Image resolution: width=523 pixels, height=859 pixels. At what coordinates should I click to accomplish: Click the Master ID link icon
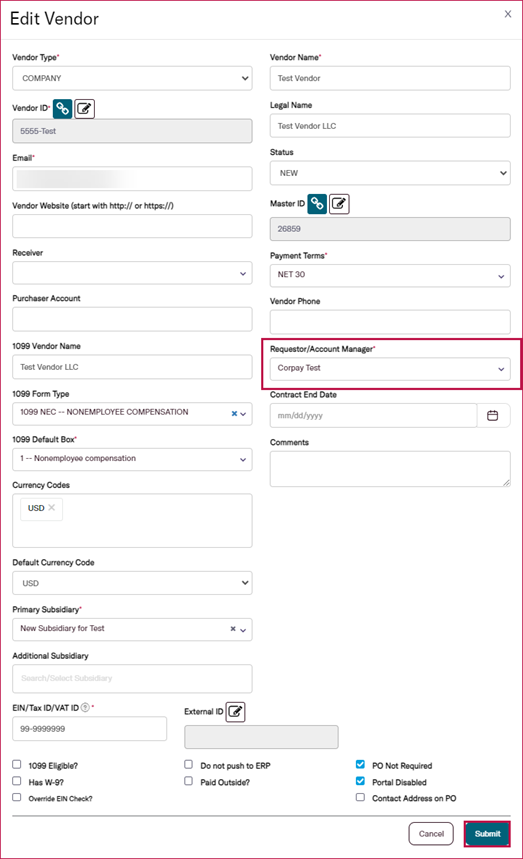pyautogui.click(x=317, y=204)
